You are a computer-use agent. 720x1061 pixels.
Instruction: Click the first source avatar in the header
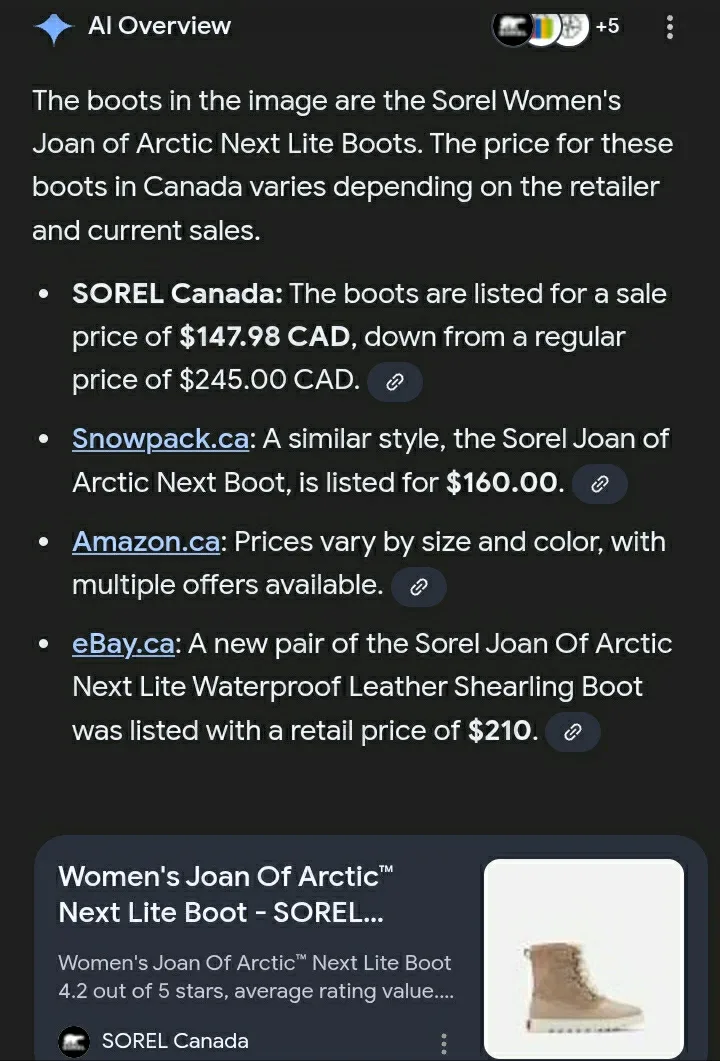512,28
